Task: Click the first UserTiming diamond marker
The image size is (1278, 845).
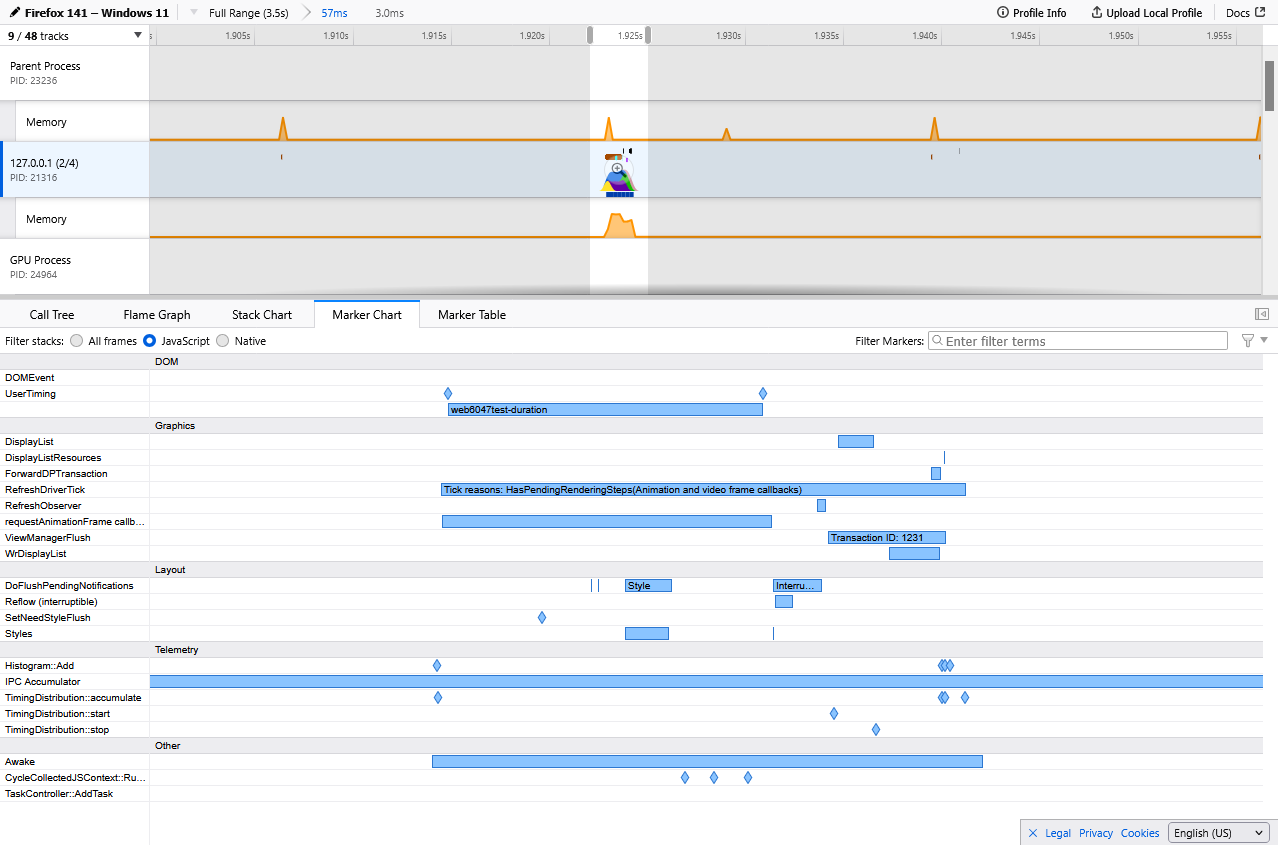Action: tap(448, 393)
